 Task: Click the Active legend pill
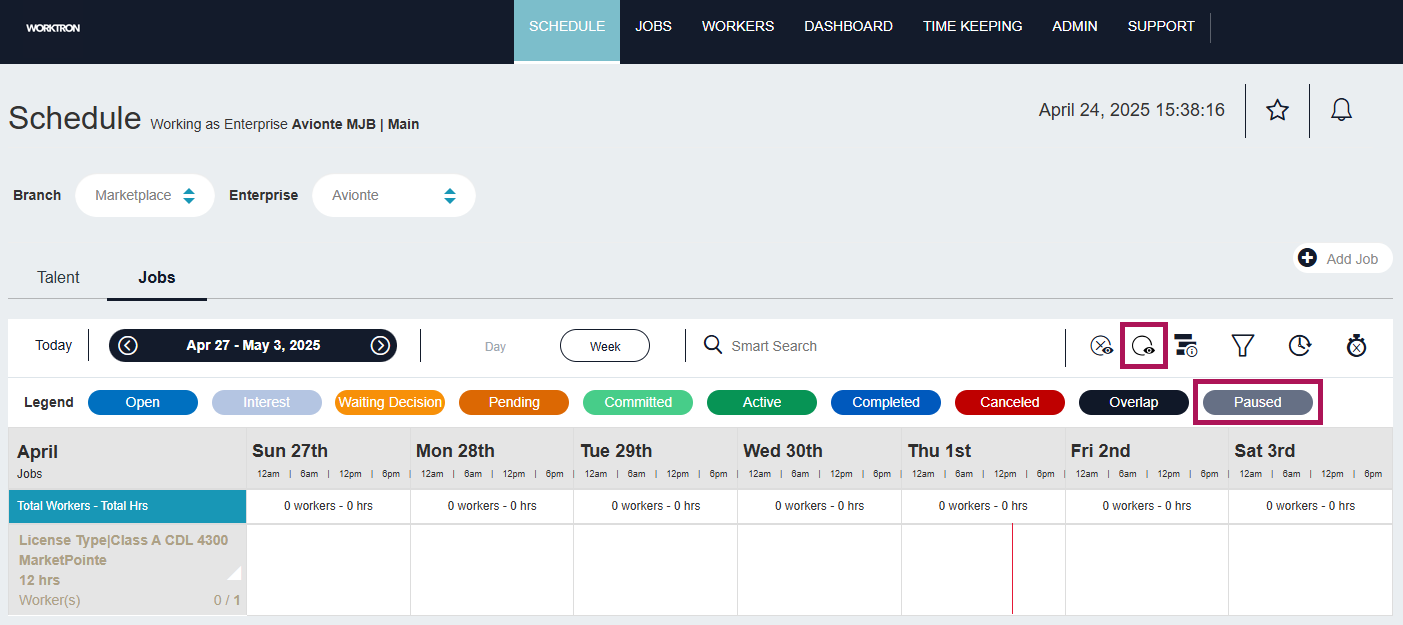coord(762,402)
